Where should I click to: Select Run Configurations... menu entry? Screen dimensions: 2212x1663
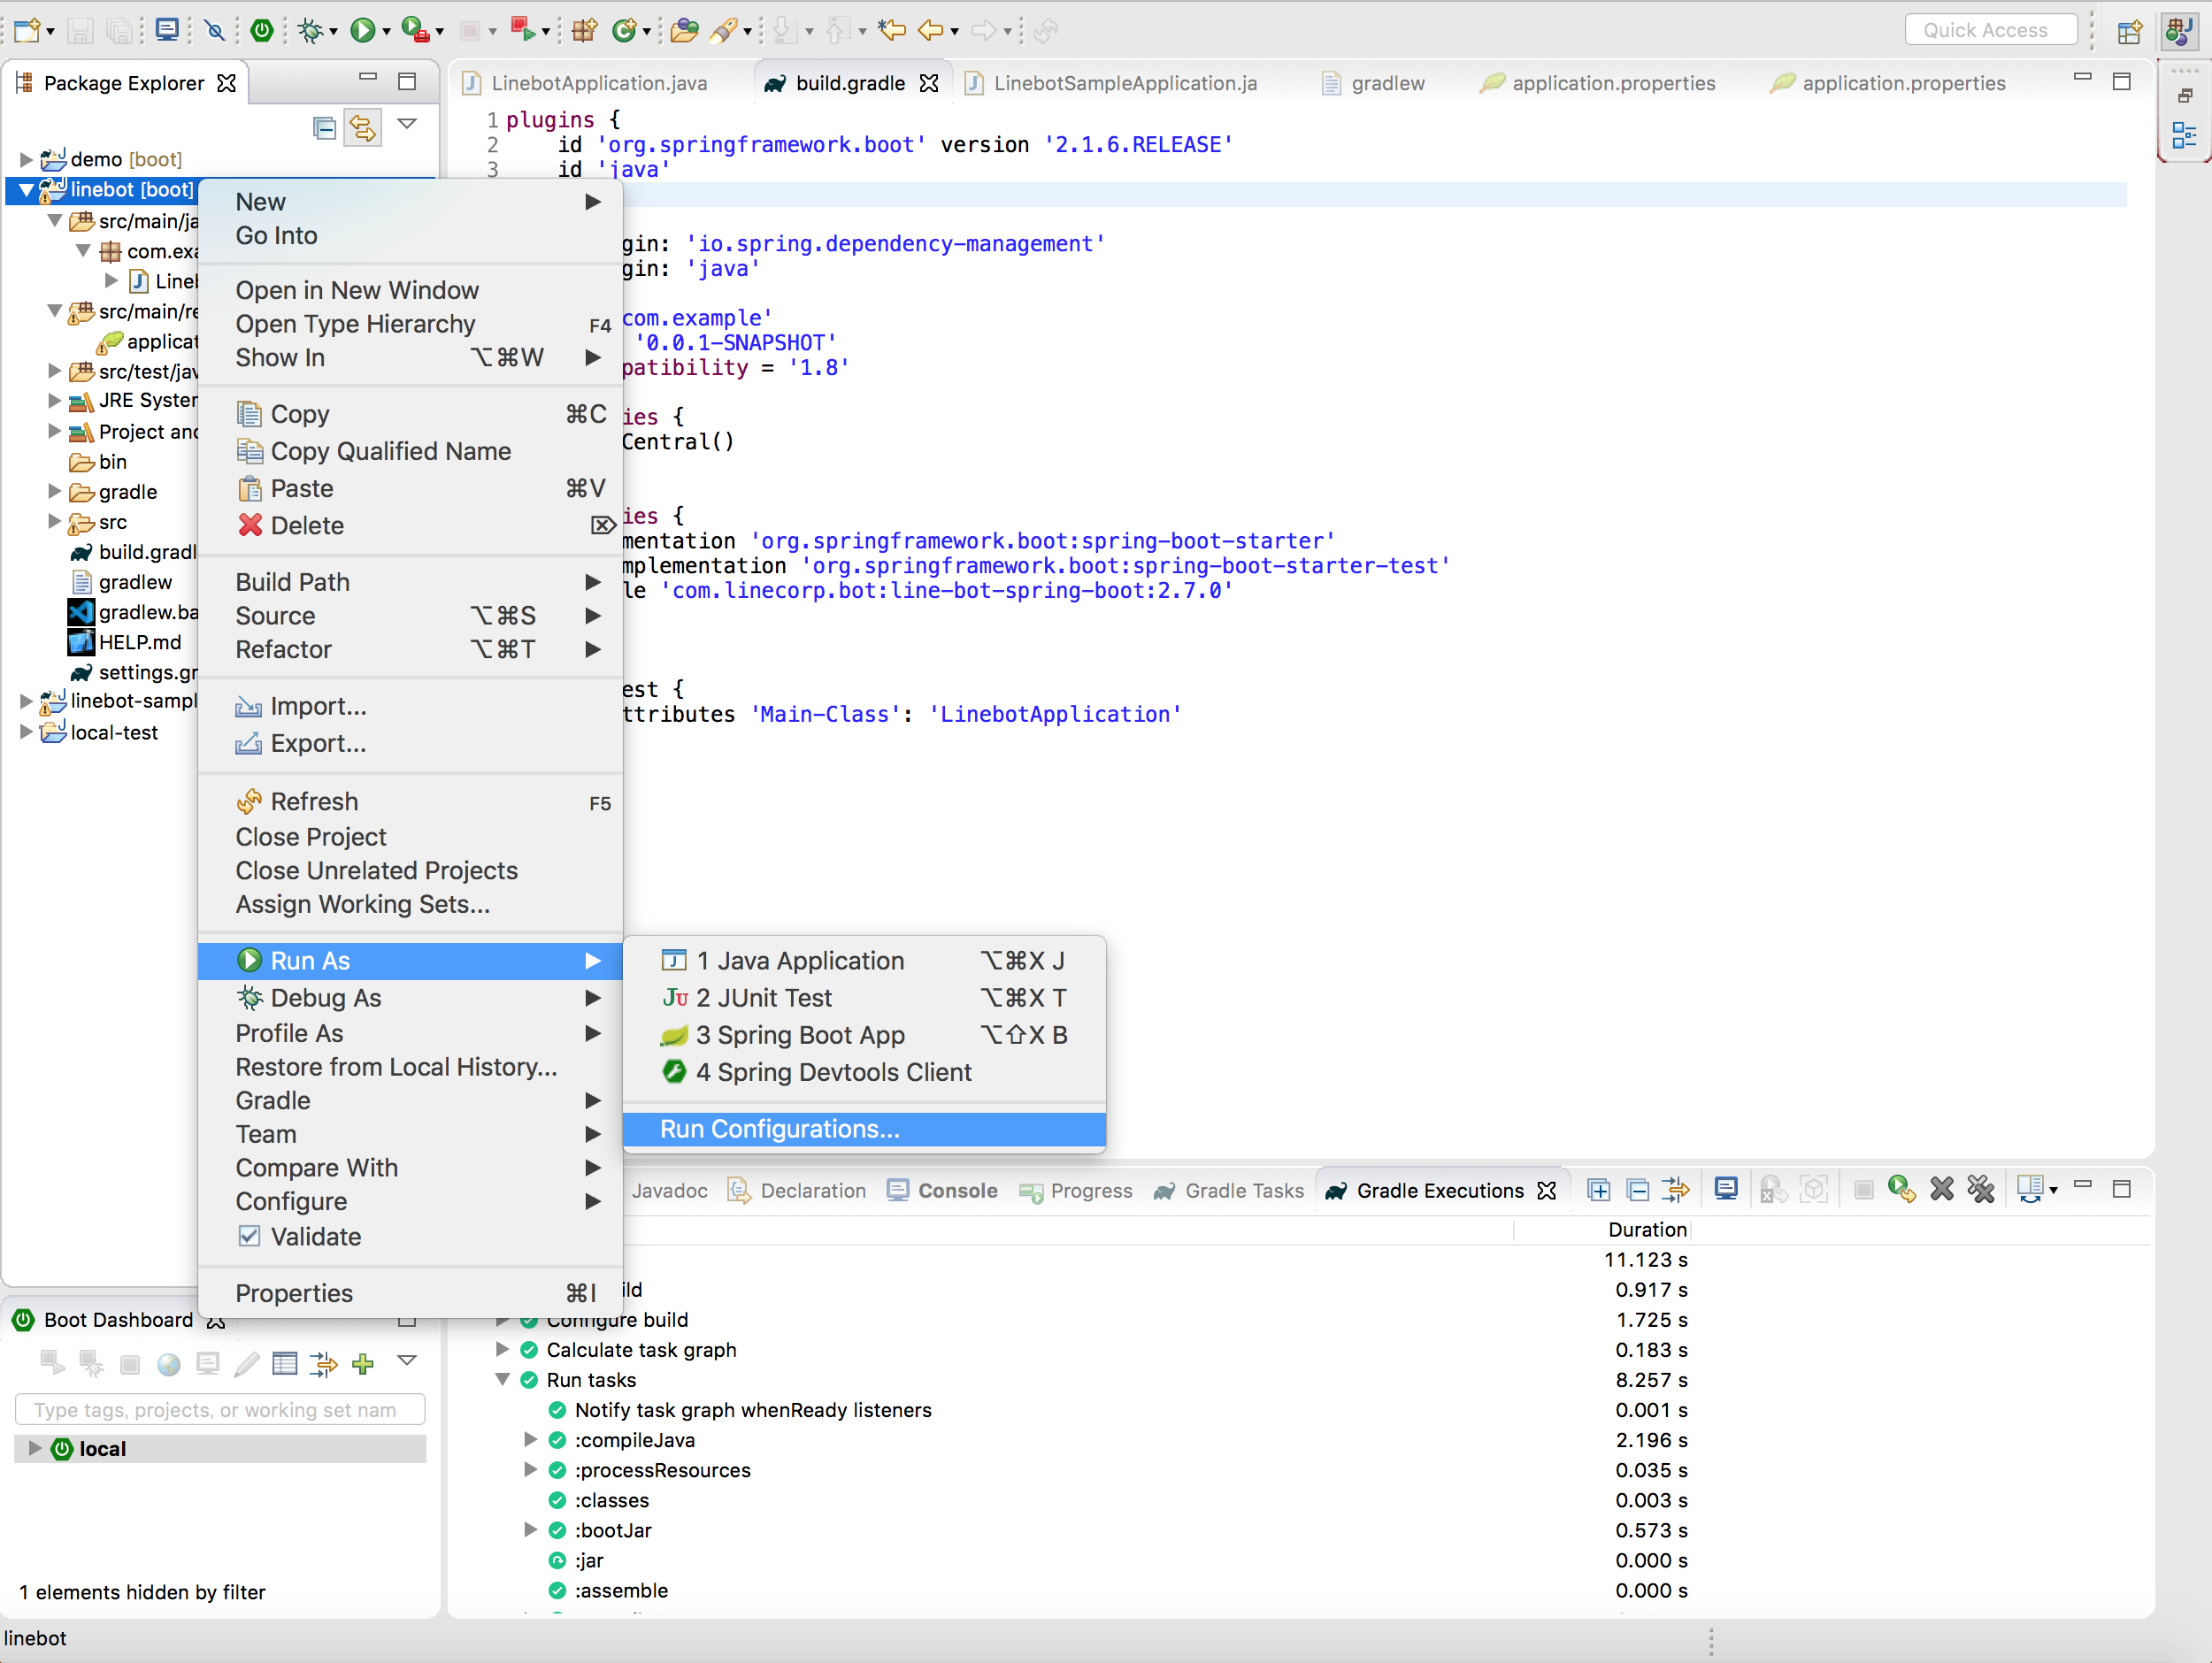(779, 1129)
